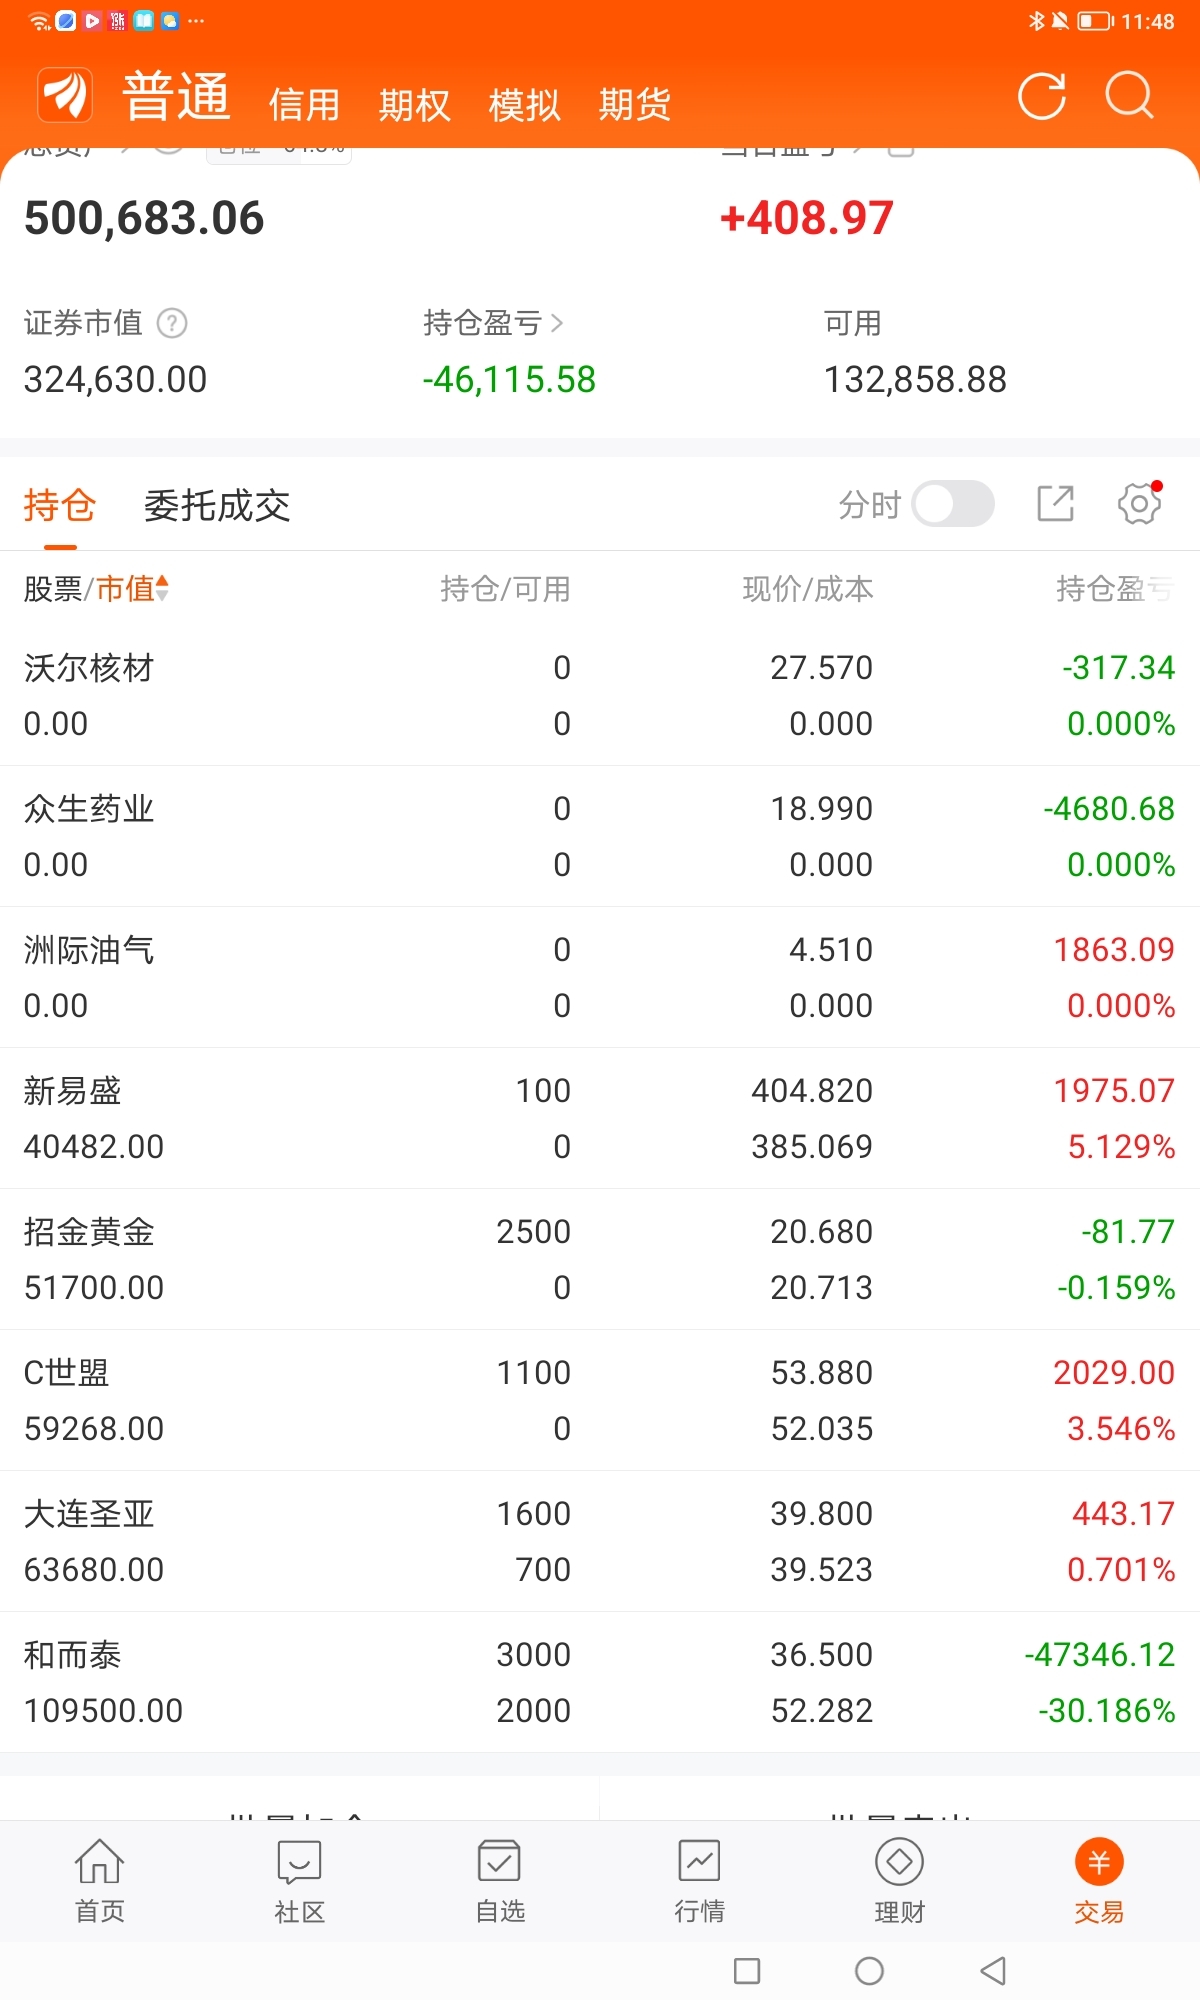Tap available funds 132,858.88

click(x=915, y=380)
